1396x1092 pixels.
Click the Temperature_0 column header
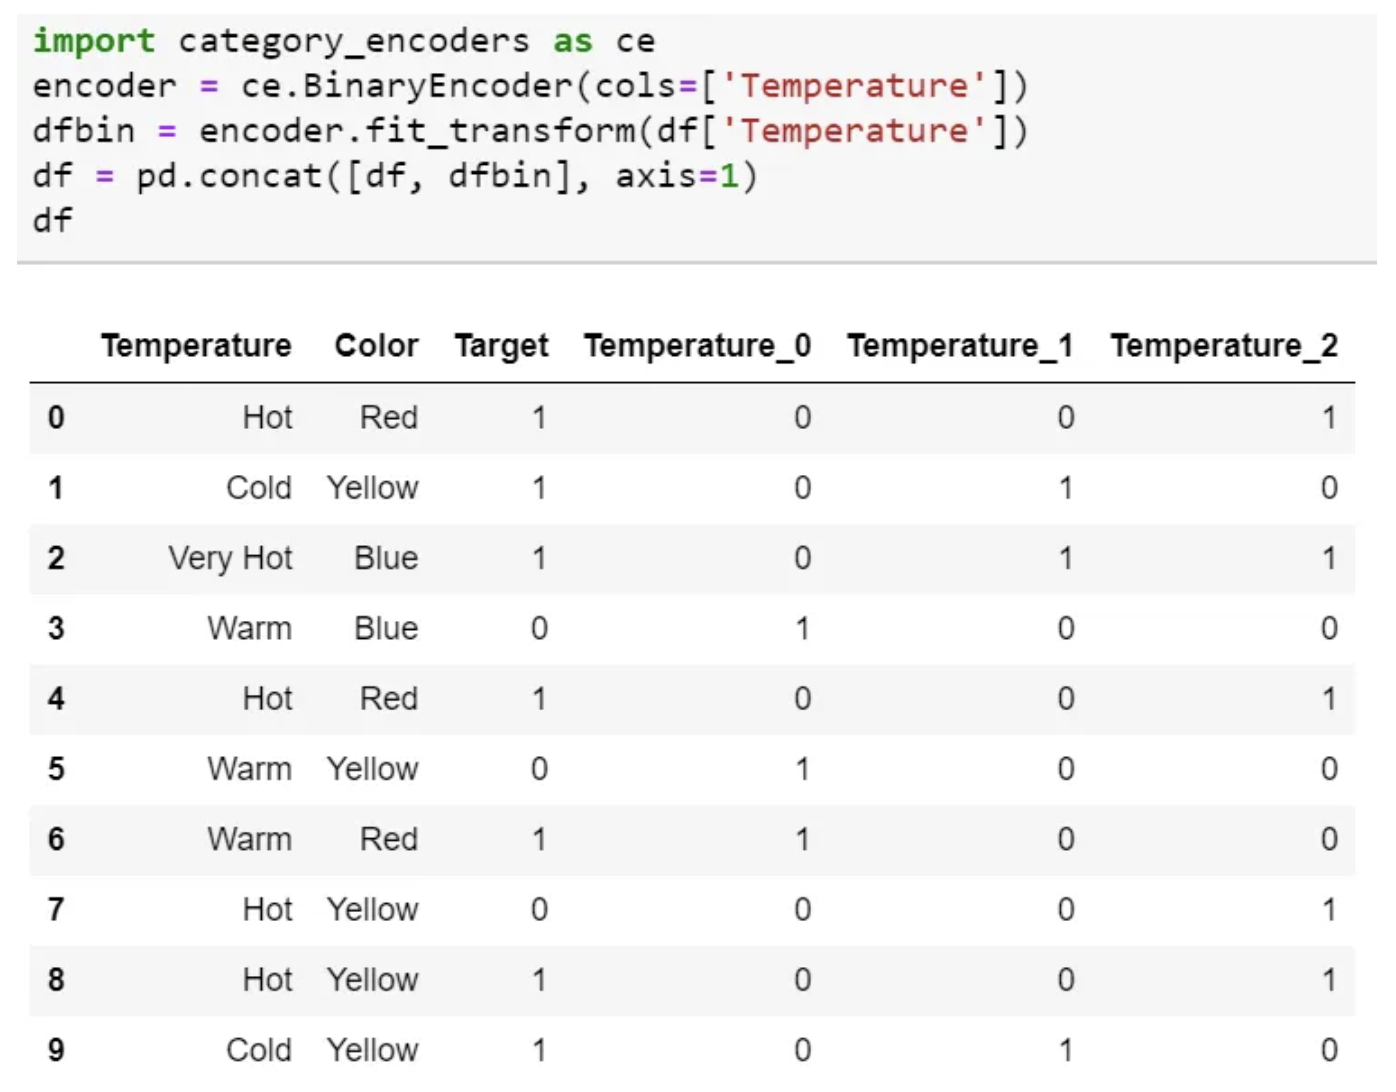click(697, 346)
